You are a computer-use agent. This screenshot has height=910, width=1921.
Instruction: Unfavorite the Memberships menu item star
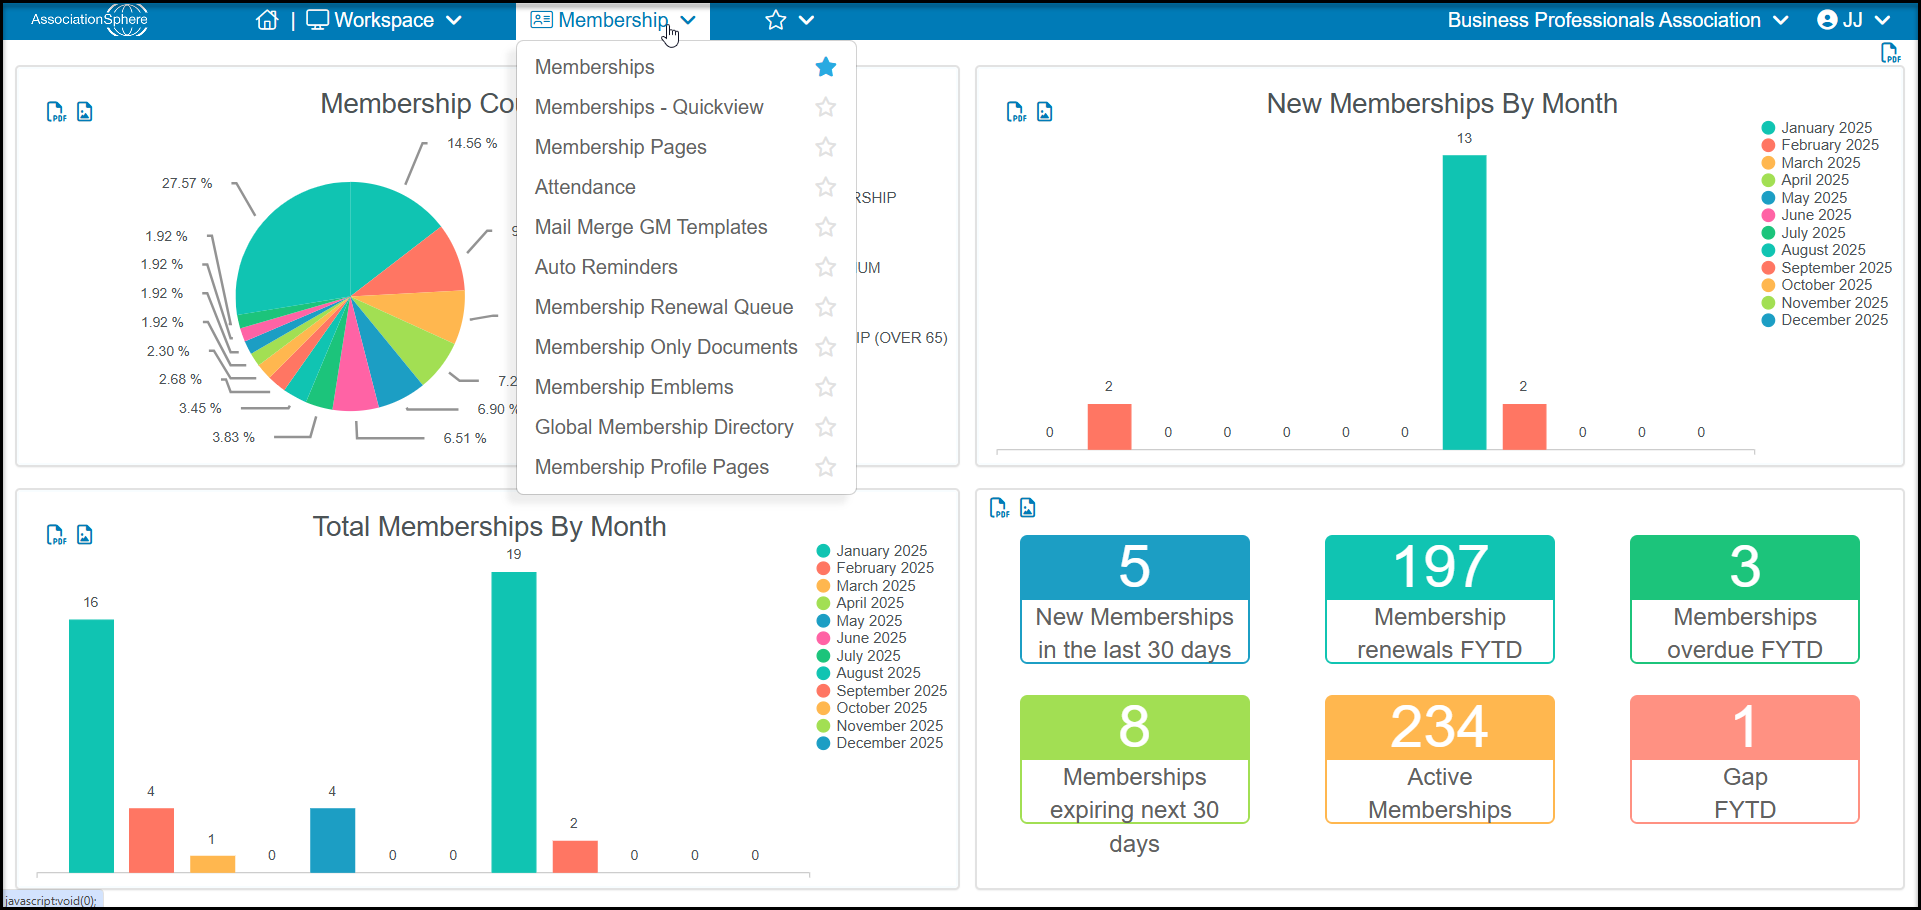click(x=826, y=67)
